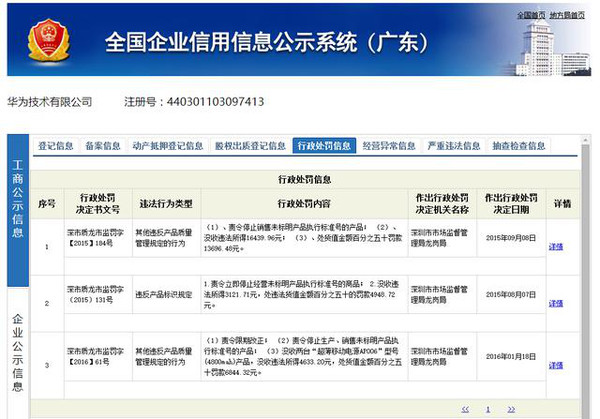This screenshot has height=419, width=600.
Task: Click the 序号 column header
Action: click(x=47, y=204)
